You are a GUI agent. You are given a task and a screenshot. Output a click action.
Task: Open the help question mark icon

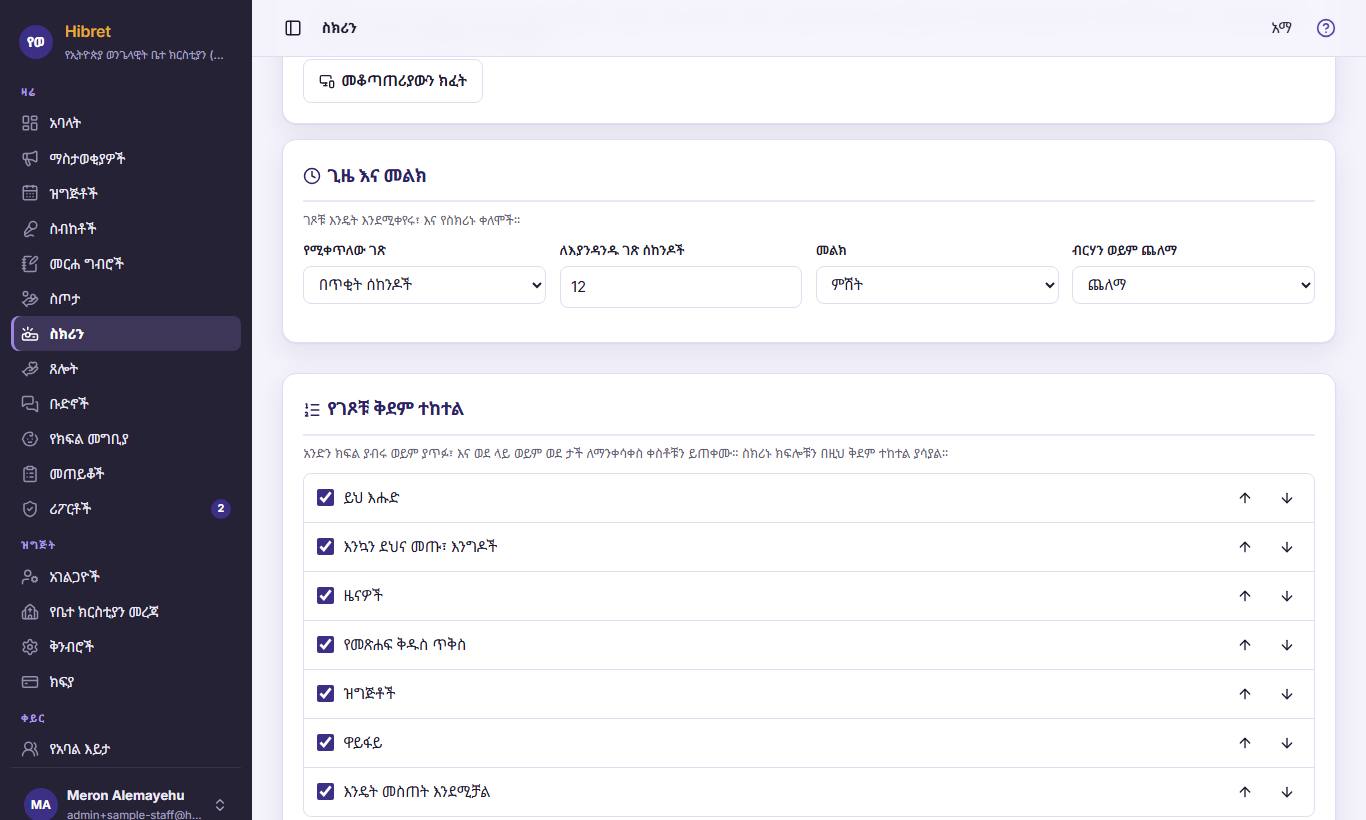(1326, 28)
